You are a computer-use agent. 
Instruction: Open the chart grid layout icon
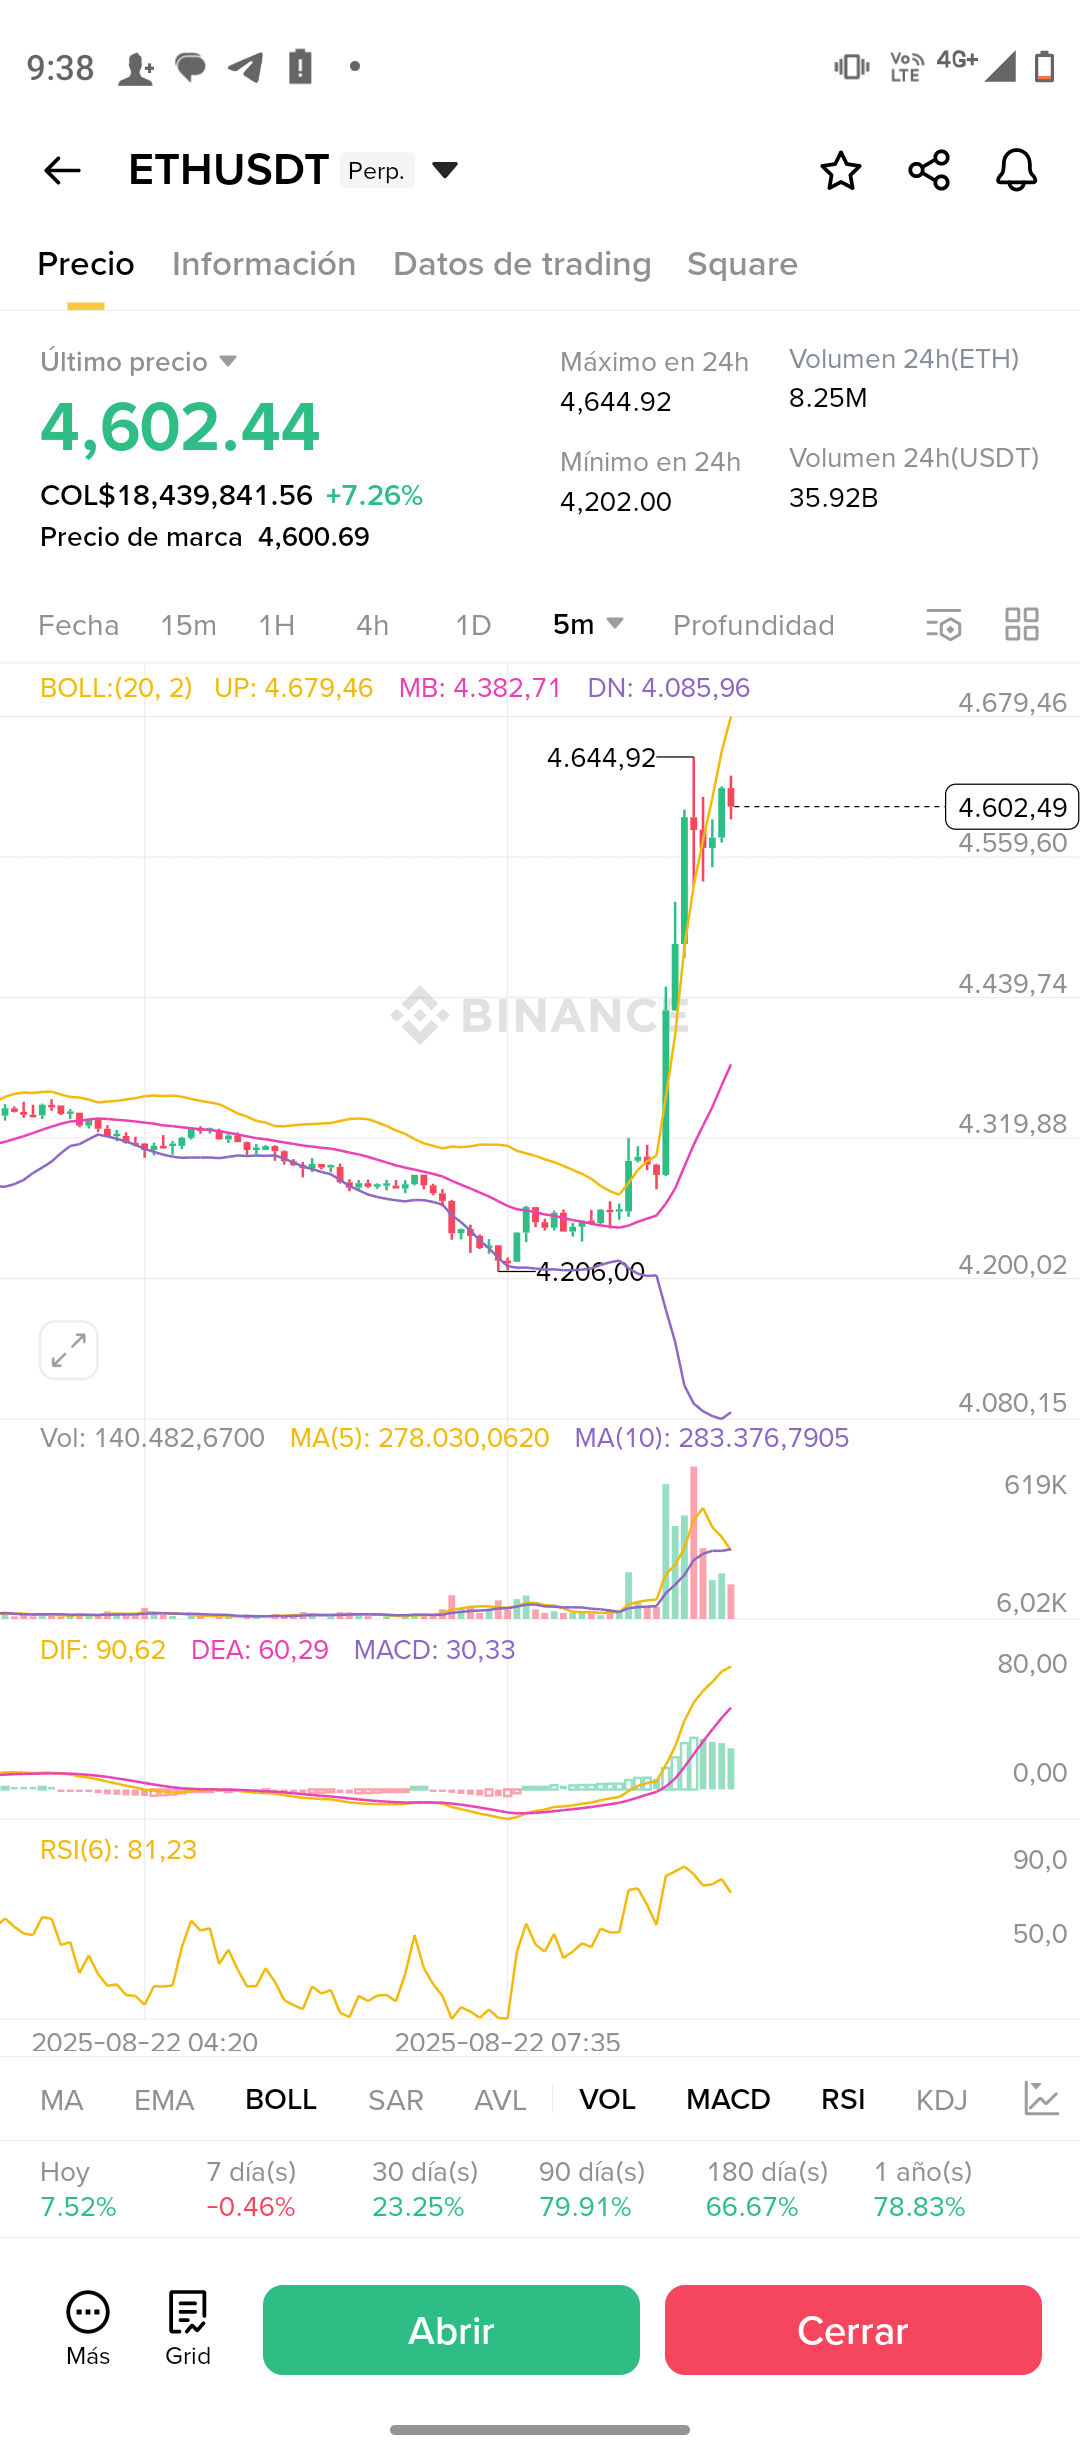point(1022,625)
